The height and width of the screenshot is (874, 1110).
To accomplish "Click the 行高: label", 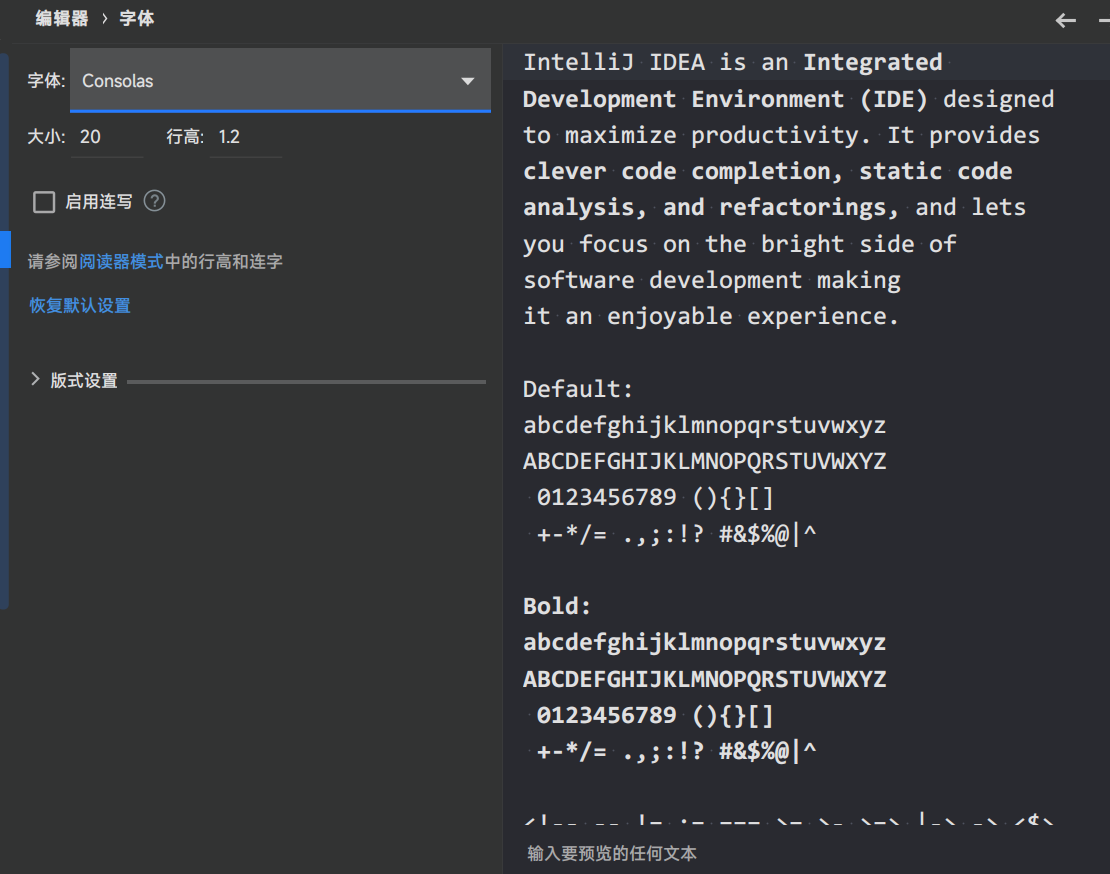I will [185, 137].
